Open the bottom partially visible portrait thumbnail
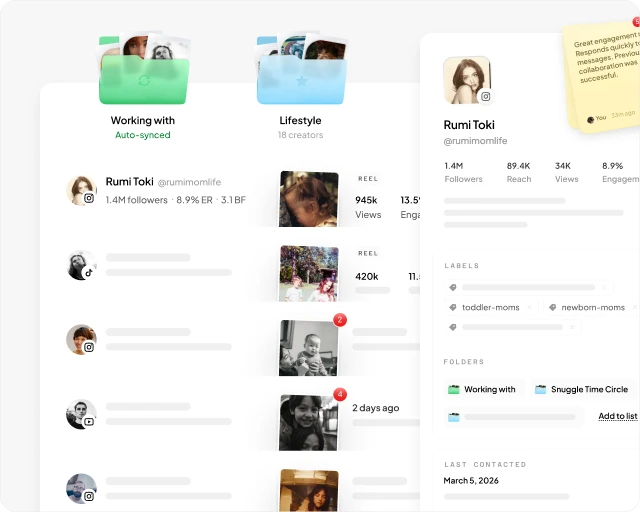This screenshot has width=640, height=512. [309, 490]
